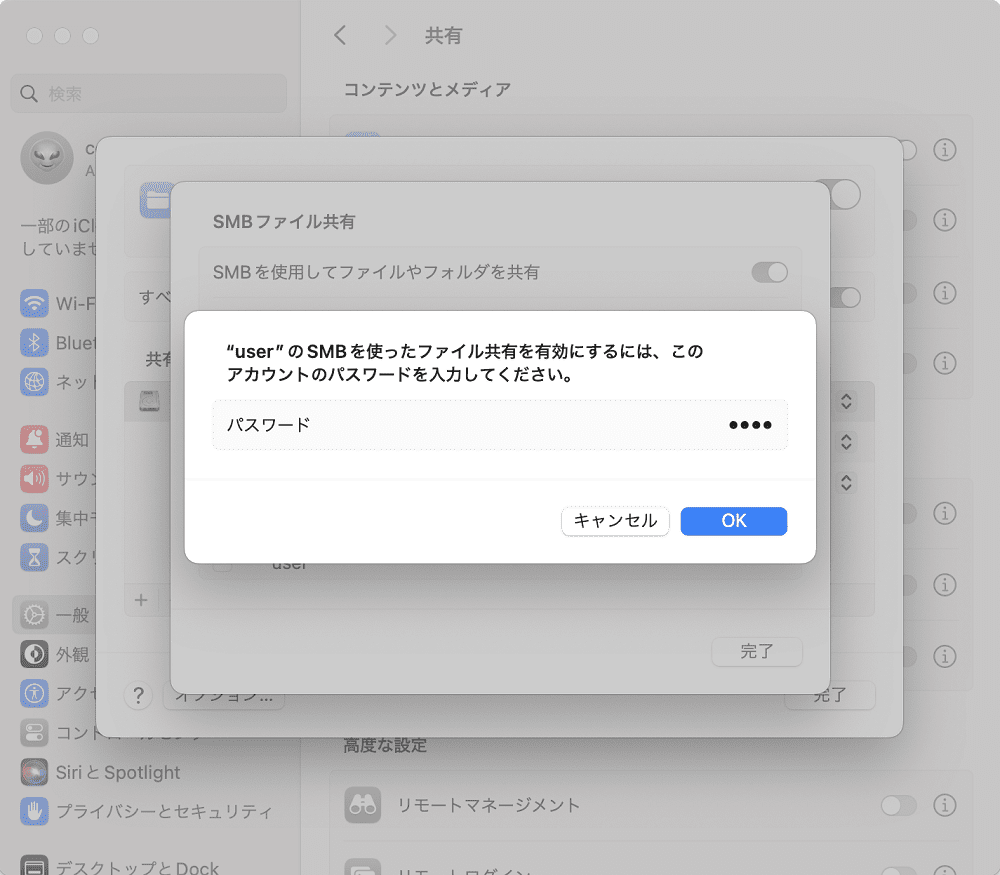Click the 高度な設定 heading
The image size is (1000, 875).
385,745
